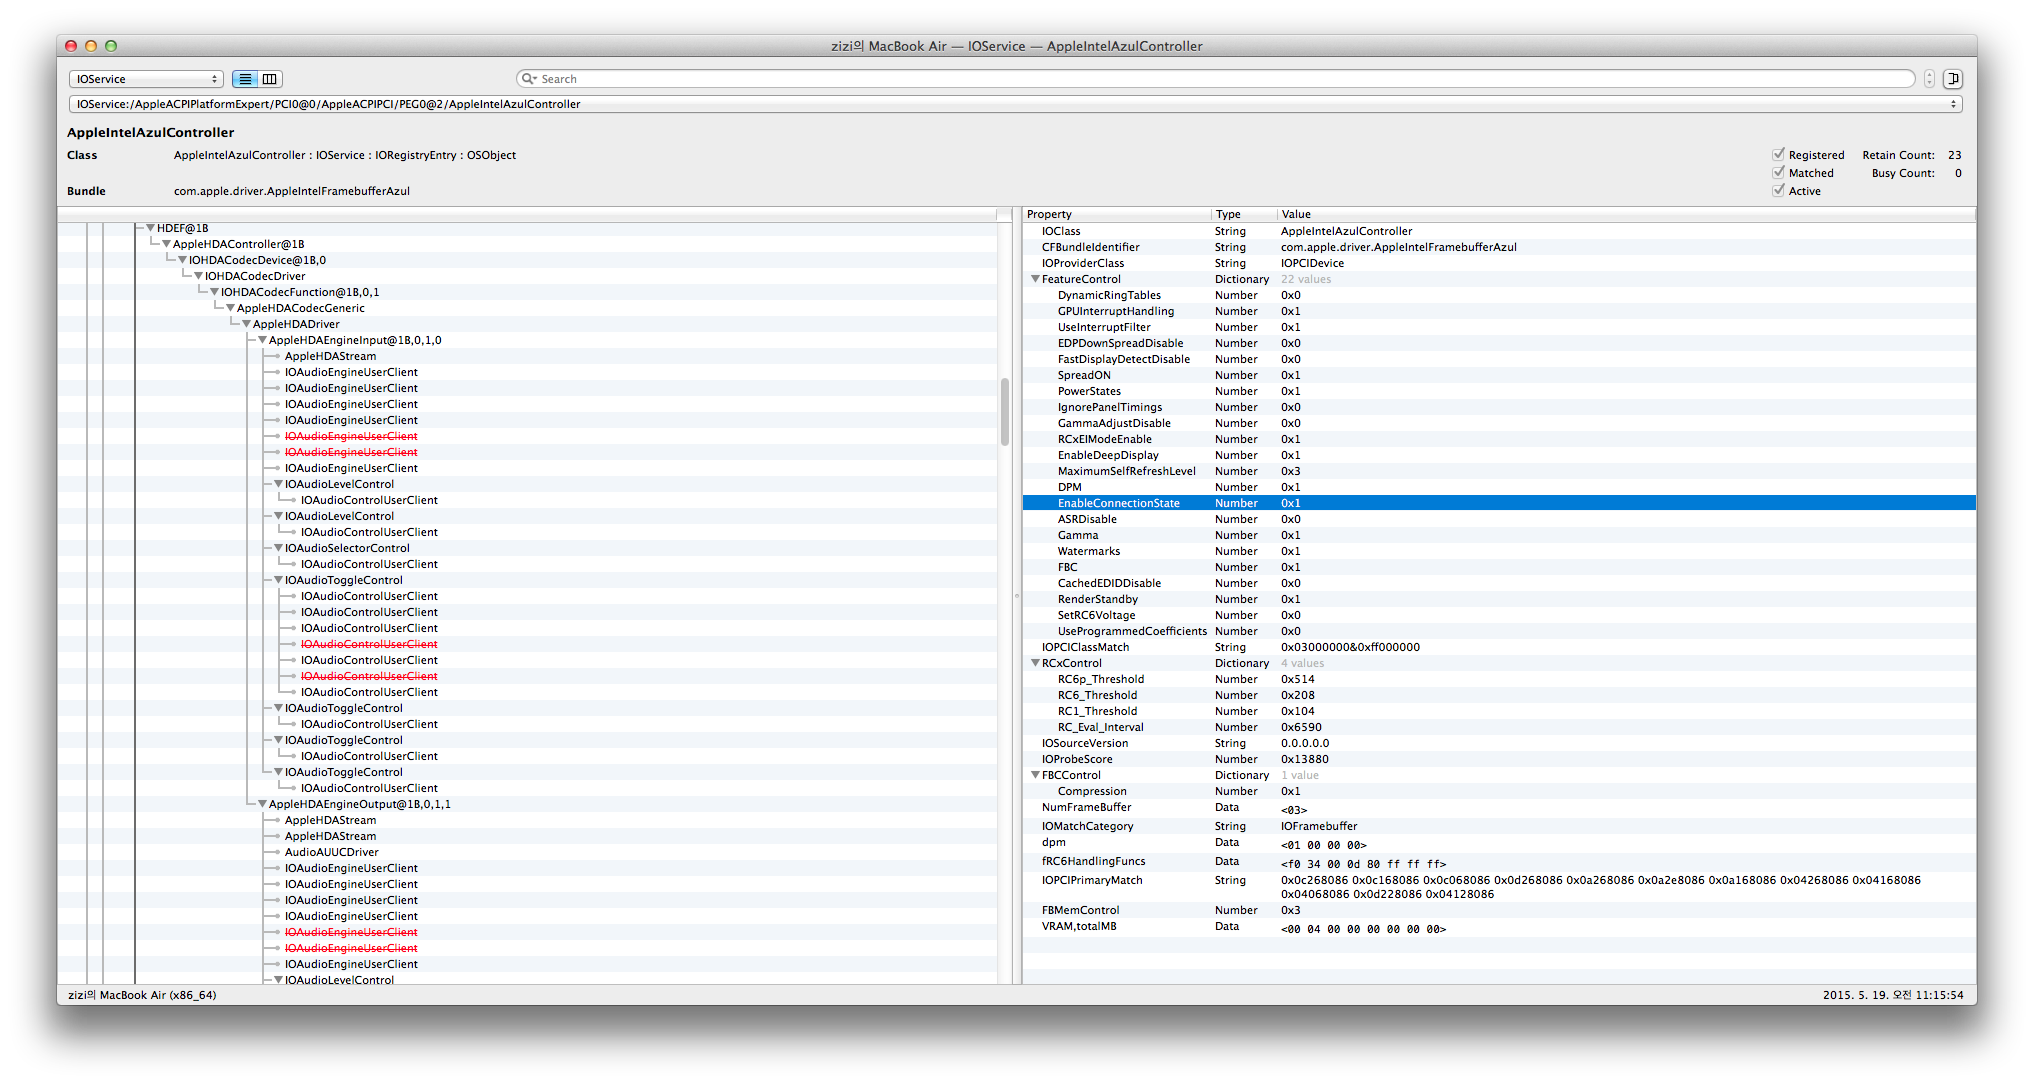Select the IOSourceVersion property row
Viewport: 2034px width, 1084px height.
coord(1499,743)
